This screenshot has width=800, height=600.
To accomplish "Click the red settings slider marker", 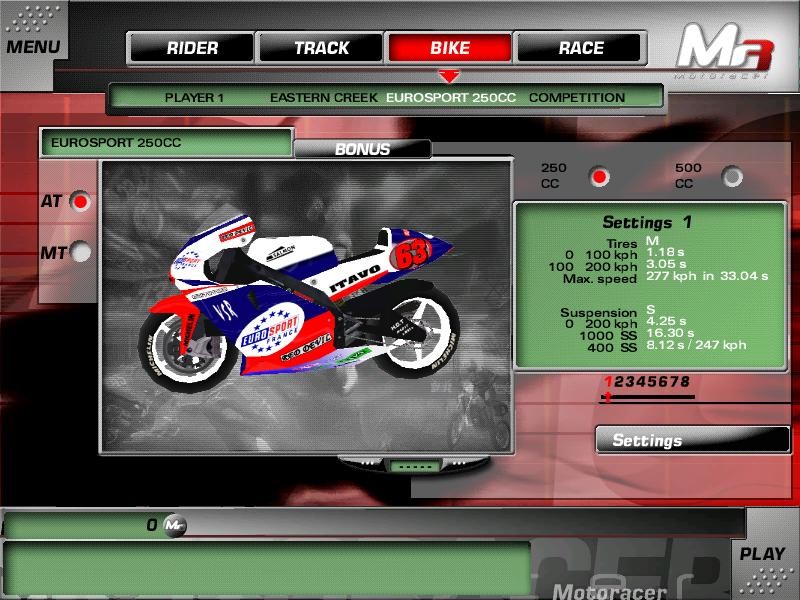I will tap(608, 396).
